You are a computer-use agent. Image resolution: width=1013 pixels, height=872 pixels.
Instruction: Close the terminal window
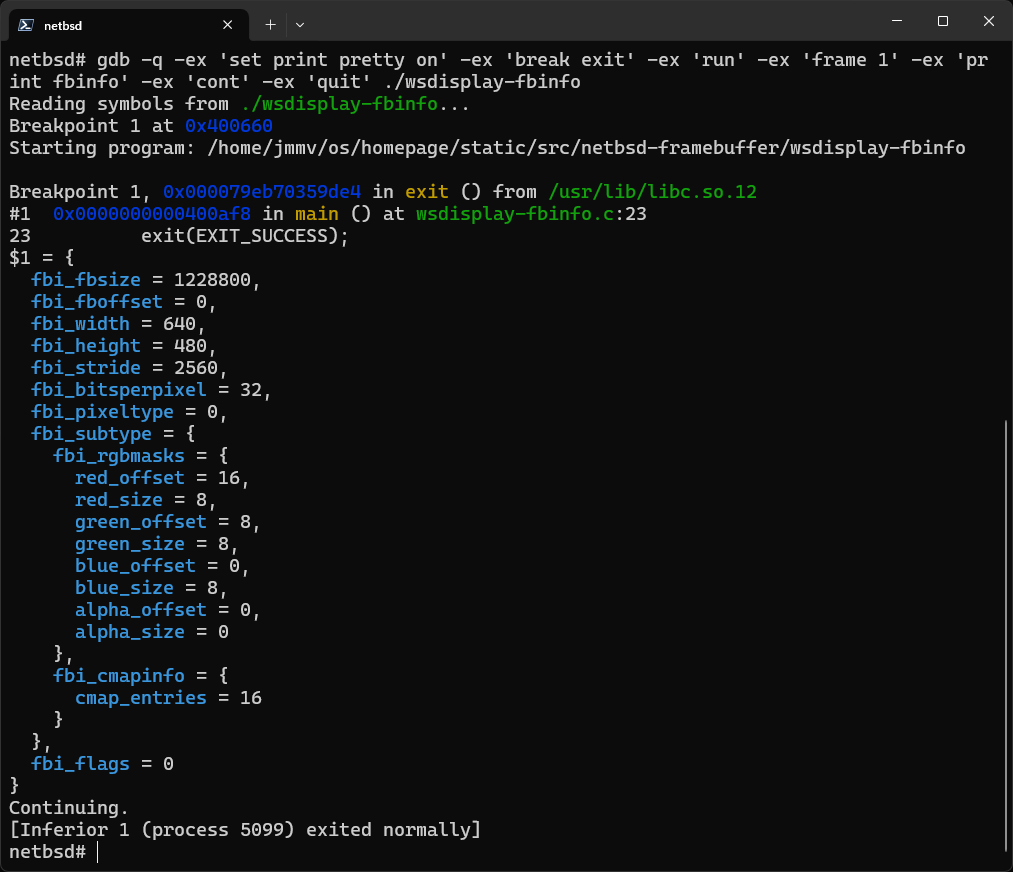[988, 21]
